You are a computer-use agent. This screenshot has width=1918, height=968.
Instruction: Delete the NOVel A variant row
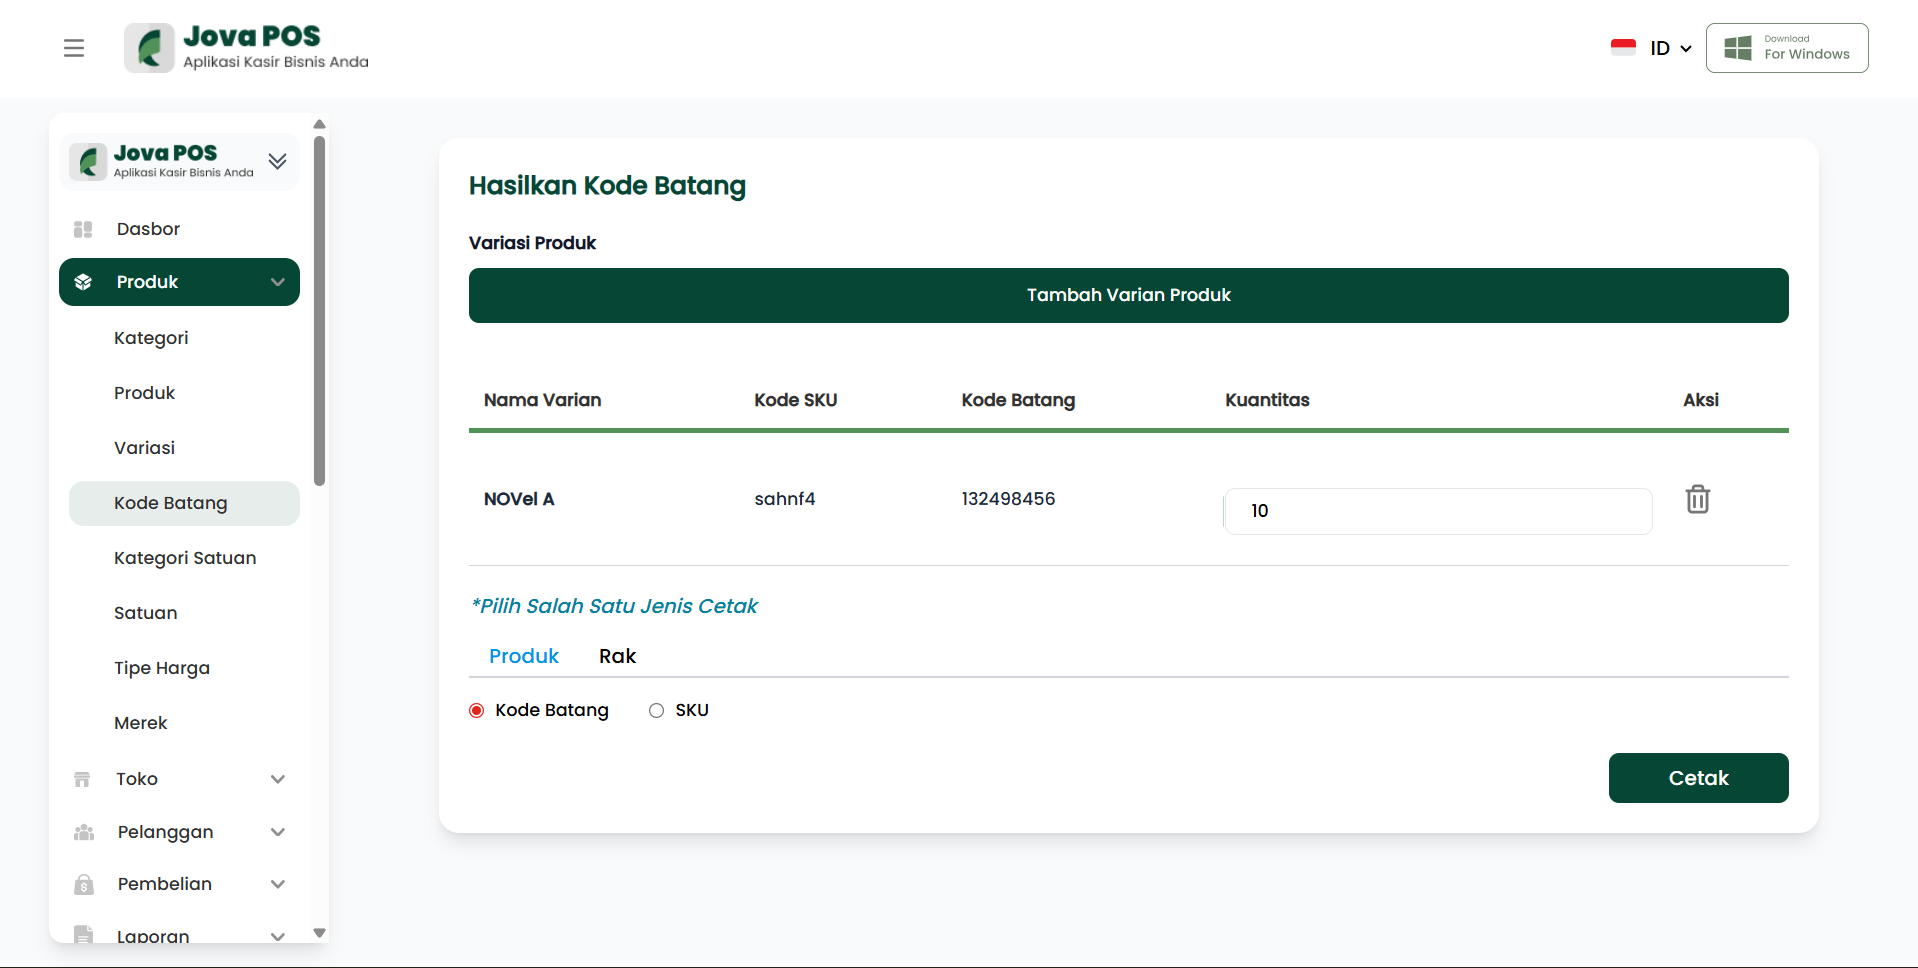click(x=1697, y=499)
